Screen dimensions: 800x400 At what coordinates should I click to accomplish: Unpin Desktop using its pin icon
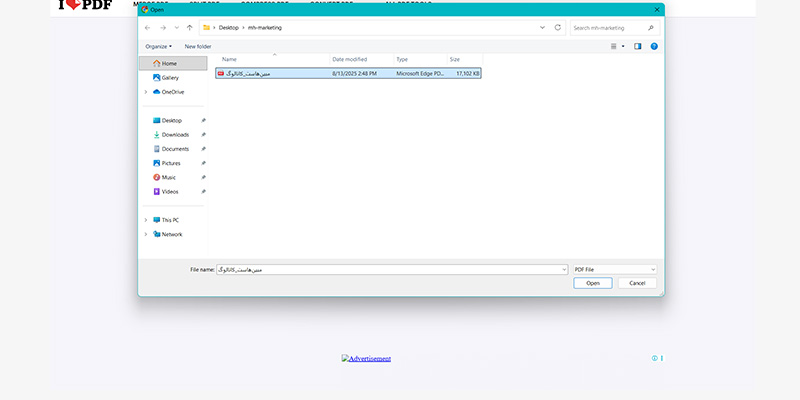[203, 120]
